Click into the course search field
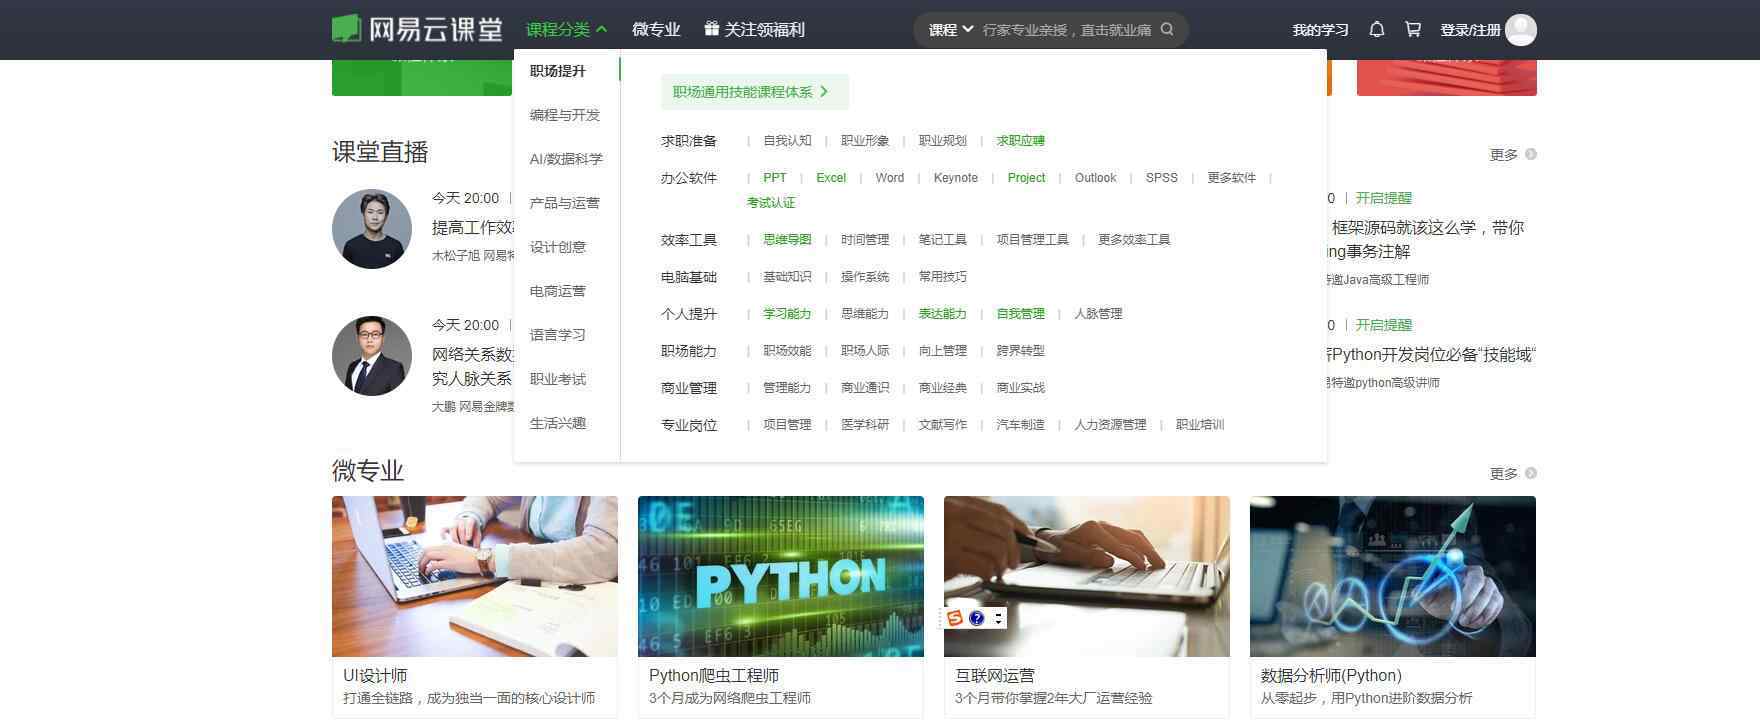Viewport: 1760px width, 720px height. tap(1066, 30)
